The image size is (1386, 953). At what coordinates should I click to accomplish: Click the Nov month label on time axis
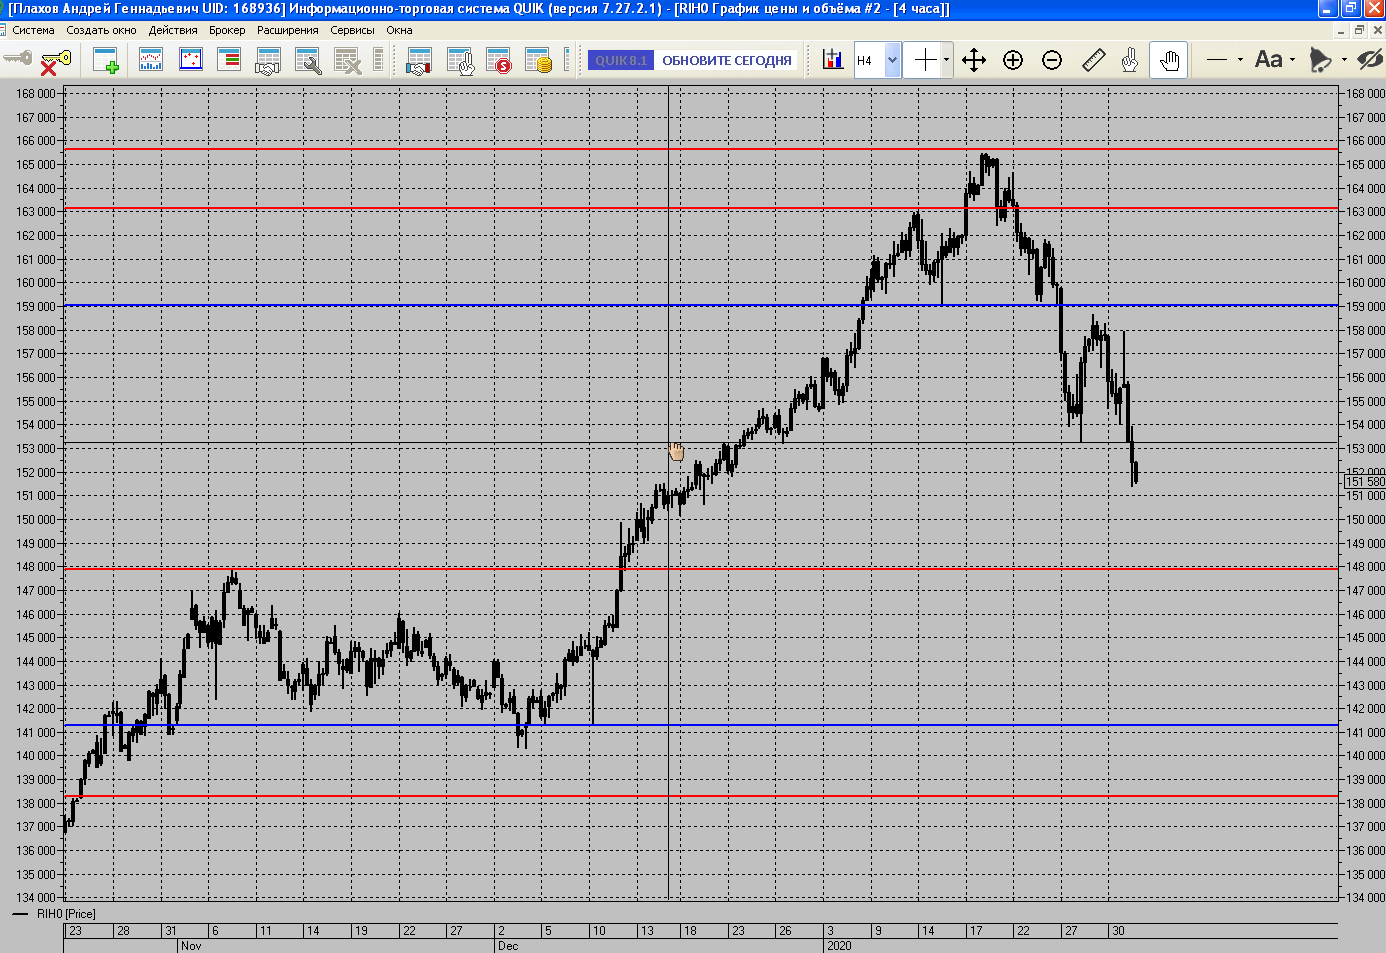(x=191, y=946)
